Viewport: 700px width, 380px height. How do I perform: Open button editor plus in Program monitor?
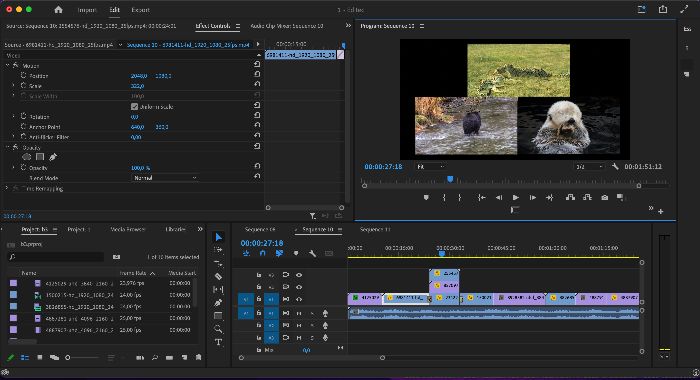[x=661, y=211]
